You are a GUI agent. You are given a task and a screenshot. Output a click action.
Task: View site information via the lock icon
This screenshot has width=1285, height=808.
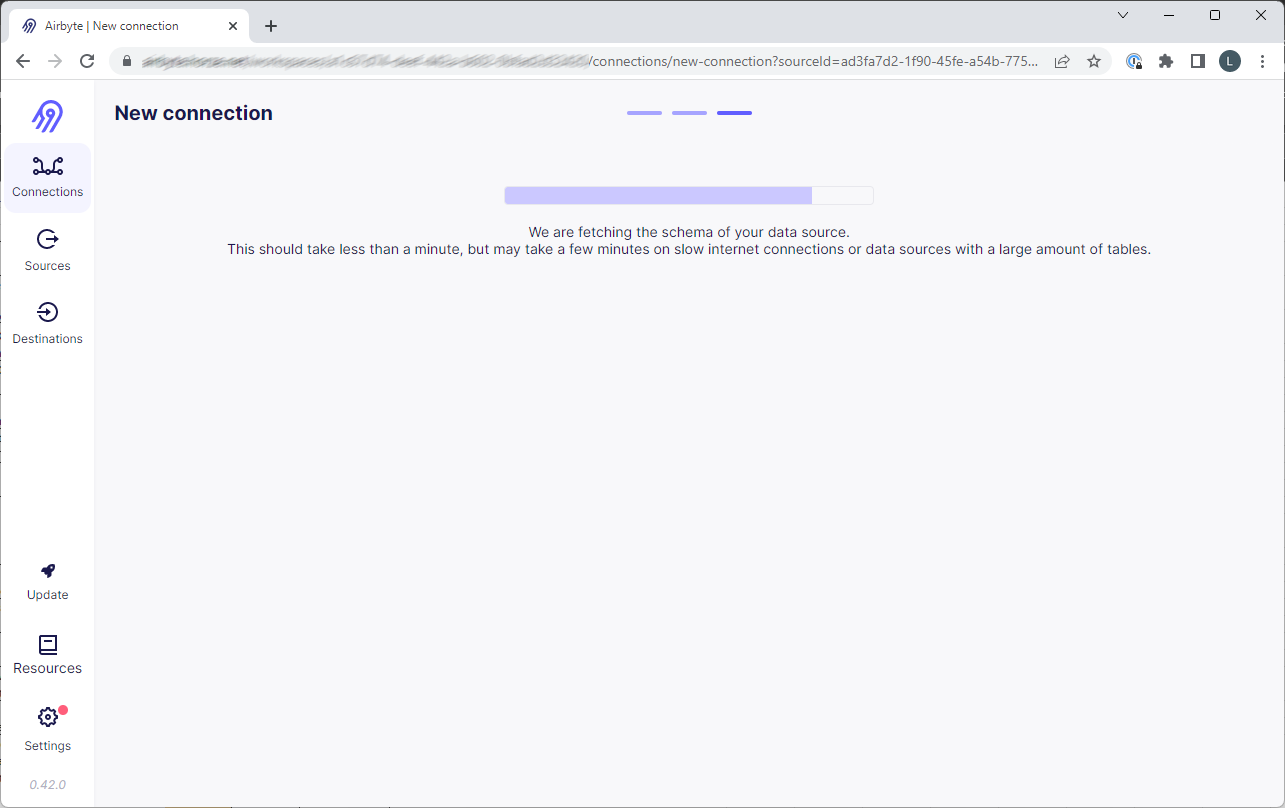(126, 61)
